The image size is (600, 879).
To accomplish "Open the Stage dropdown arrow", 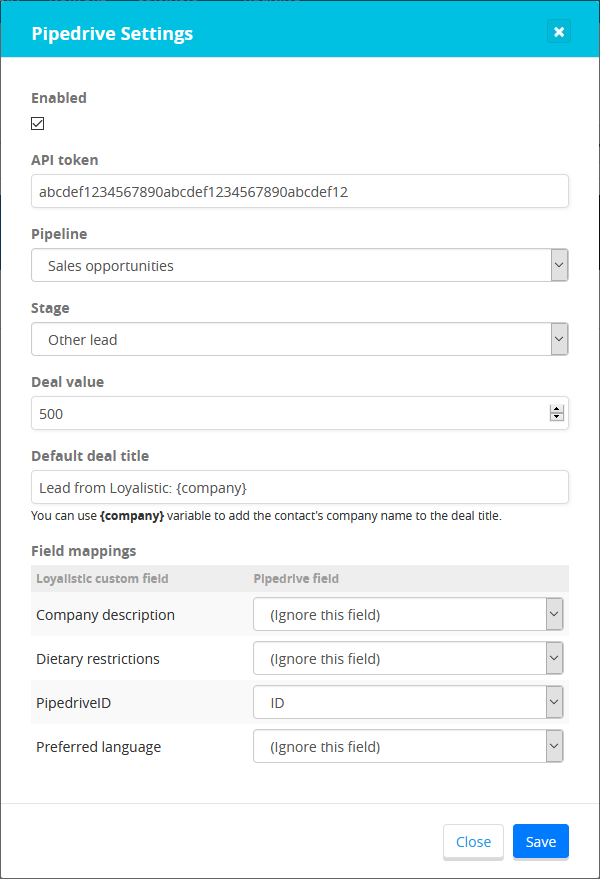I will pyautogui.click(x=557, y=339).
